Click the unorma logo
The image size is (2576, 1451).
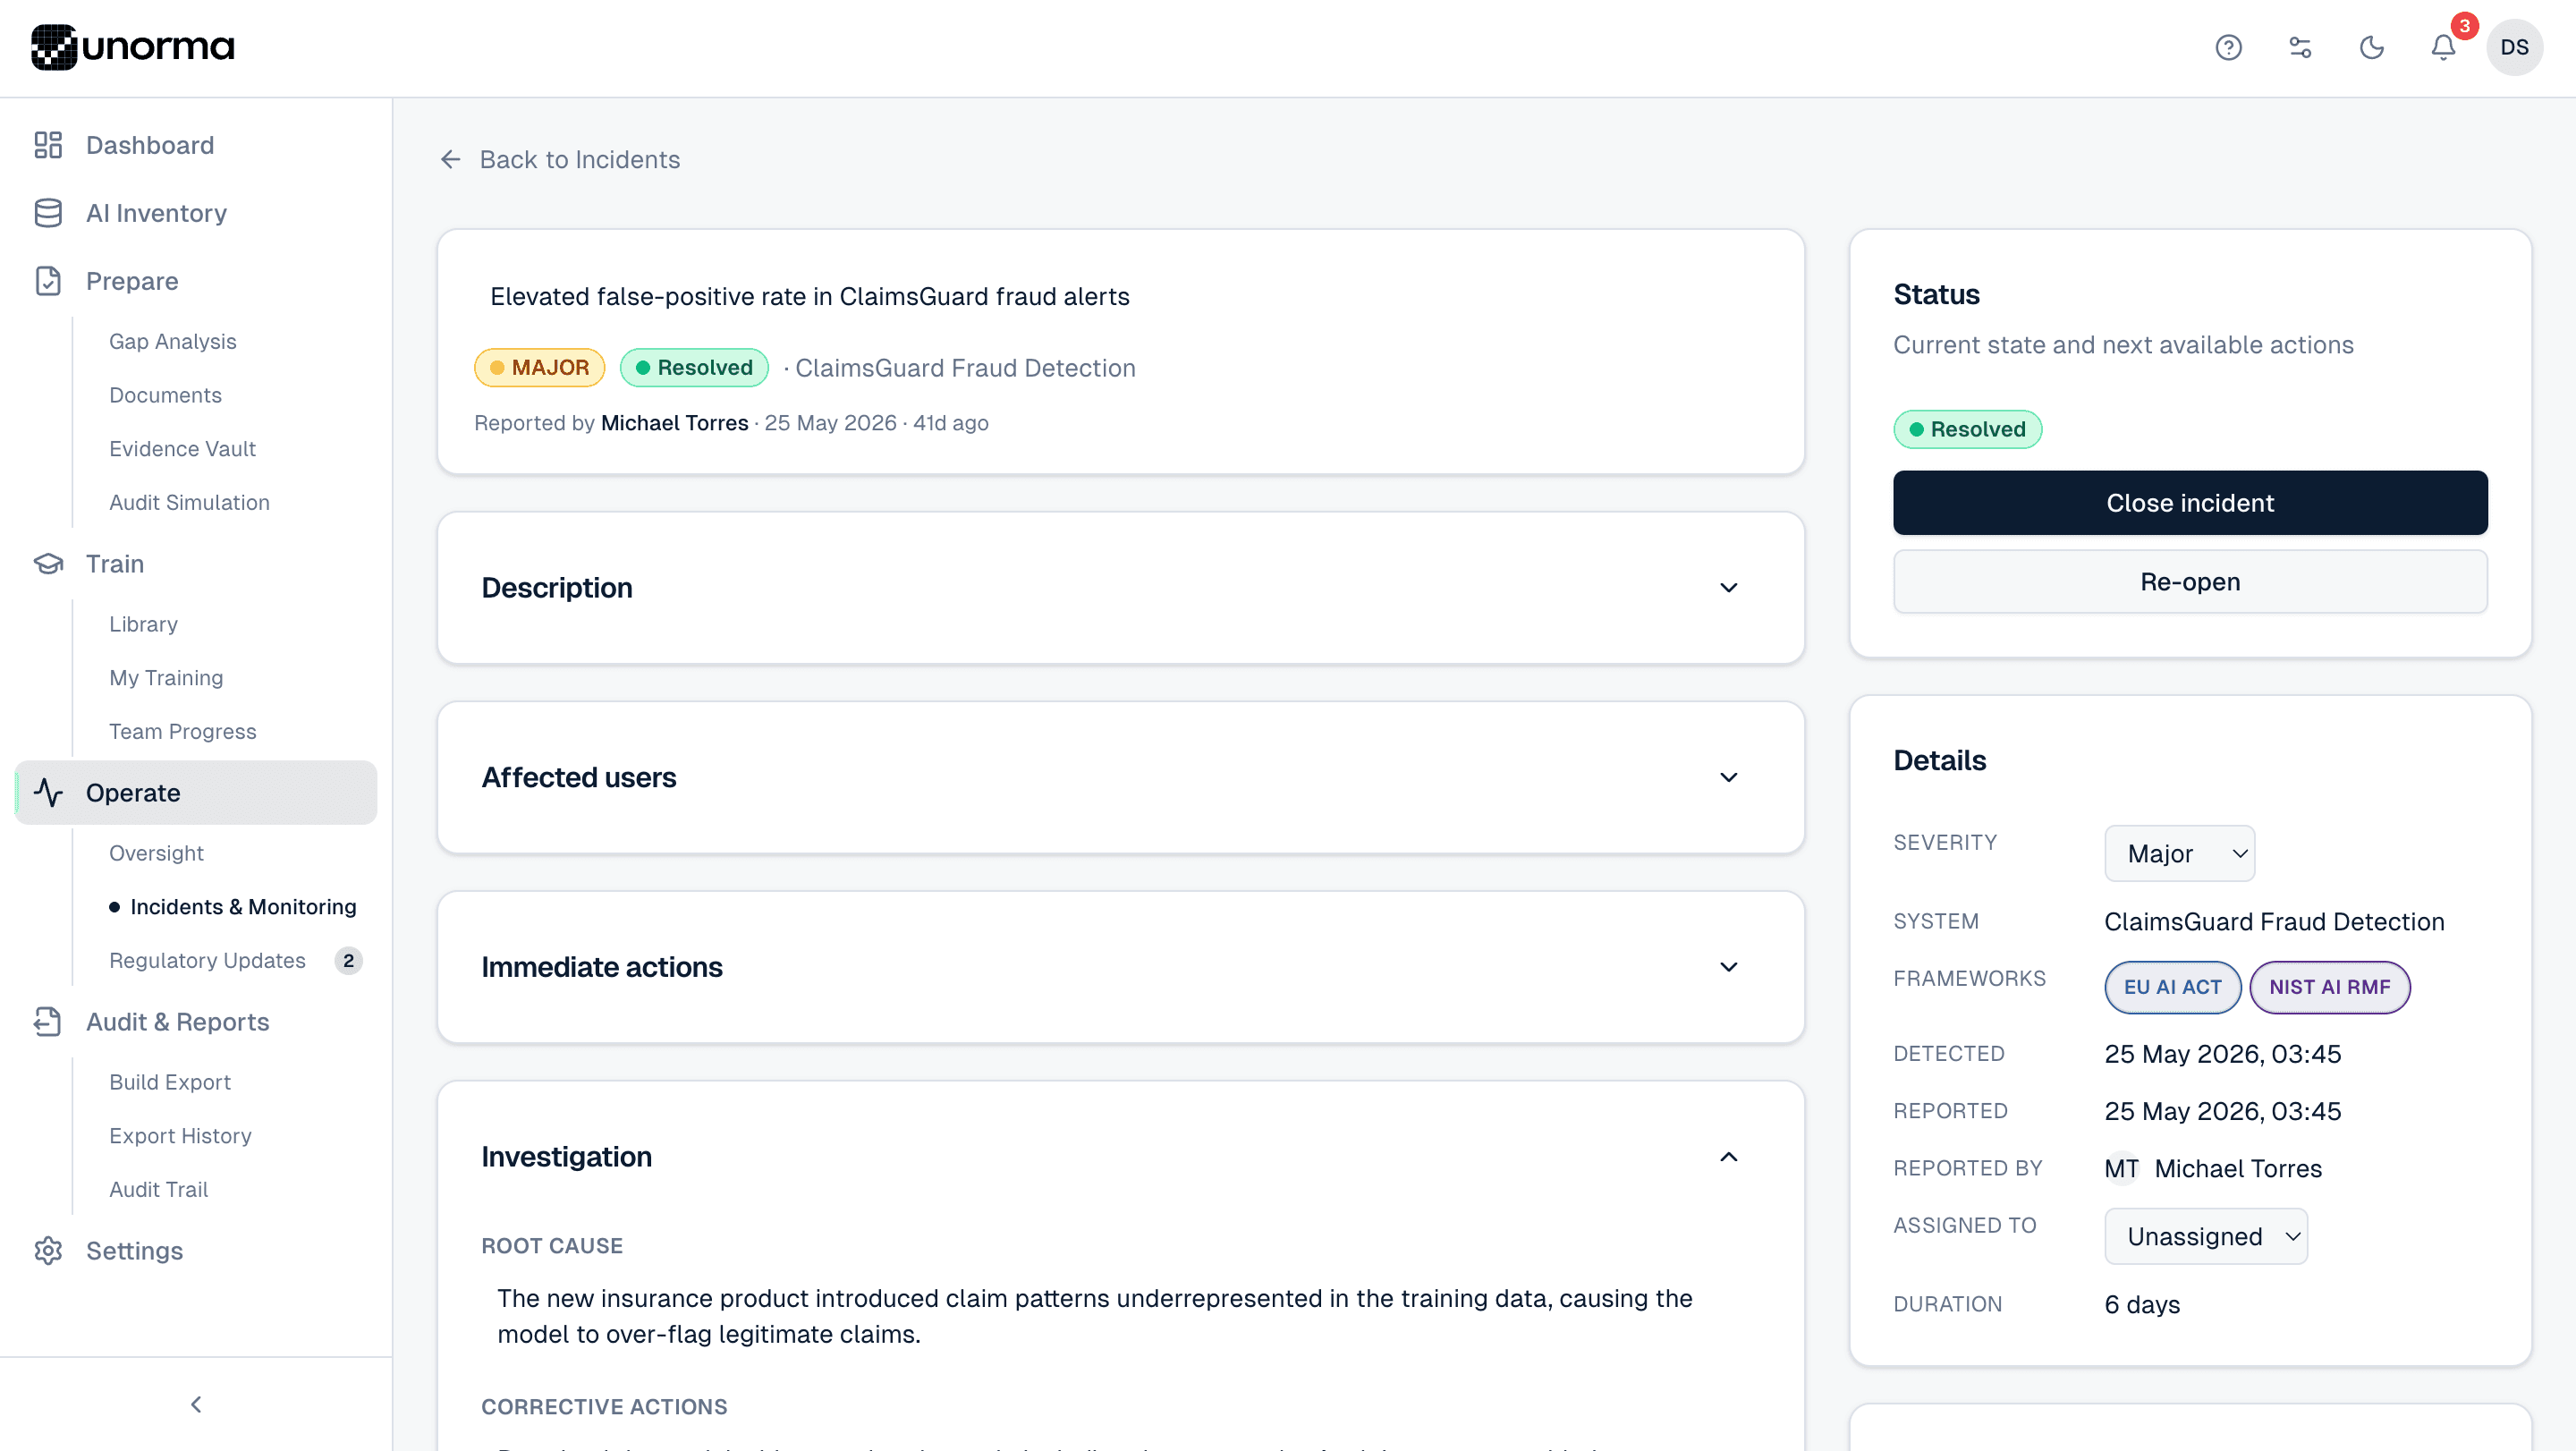133,47
